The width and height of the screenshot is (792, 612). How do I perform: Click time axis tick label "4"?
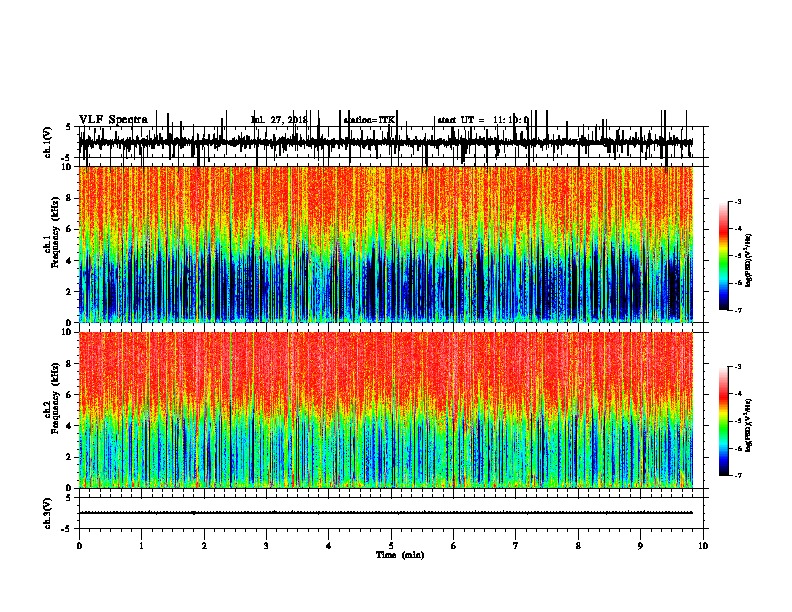(x=329, y=546)
